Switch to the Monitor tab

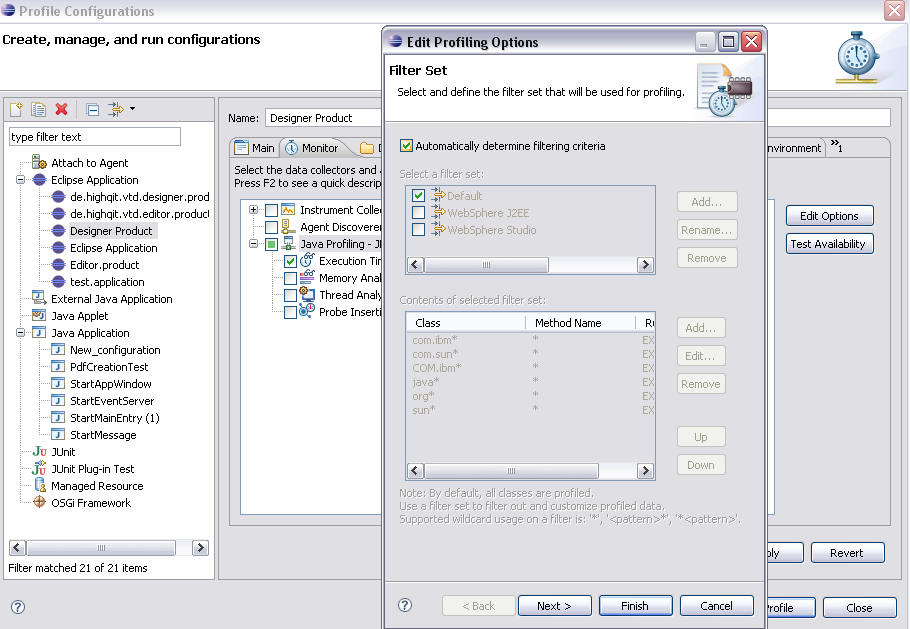[314, 148]
